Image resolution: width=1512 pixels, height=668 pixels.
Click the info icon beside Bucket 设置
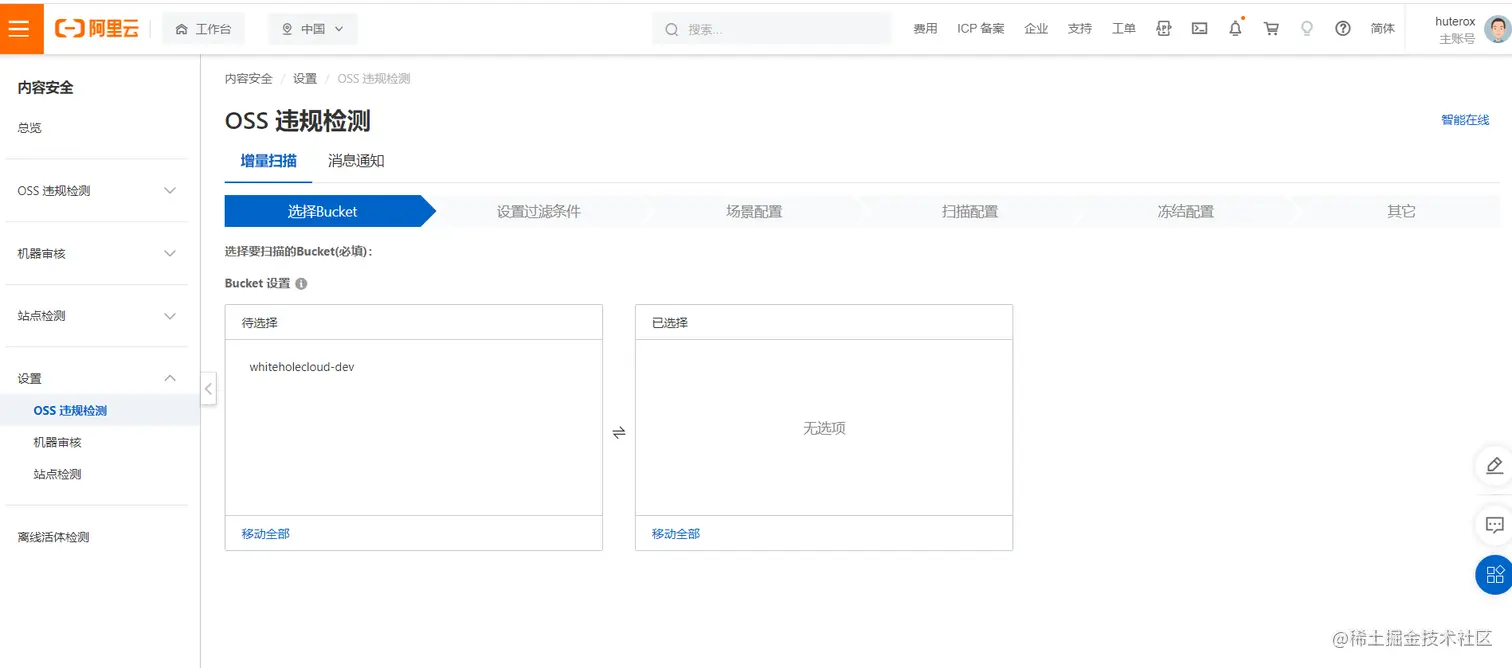(x=303, y=283)
